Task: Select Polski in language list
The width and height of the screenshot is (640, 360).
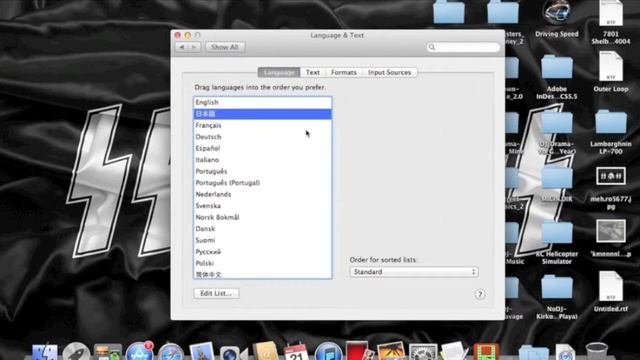Action: (263, 263)
